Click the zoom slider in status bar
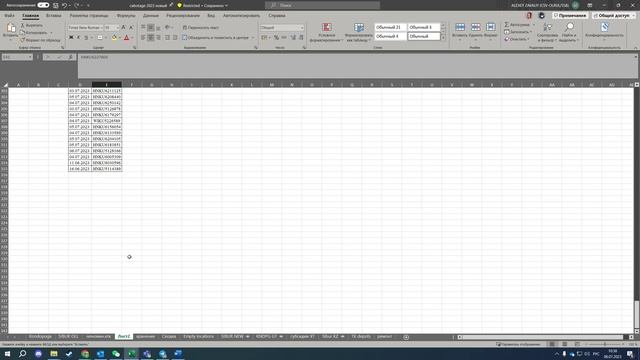This screenshot has width=640, height=360. (604, 344)
